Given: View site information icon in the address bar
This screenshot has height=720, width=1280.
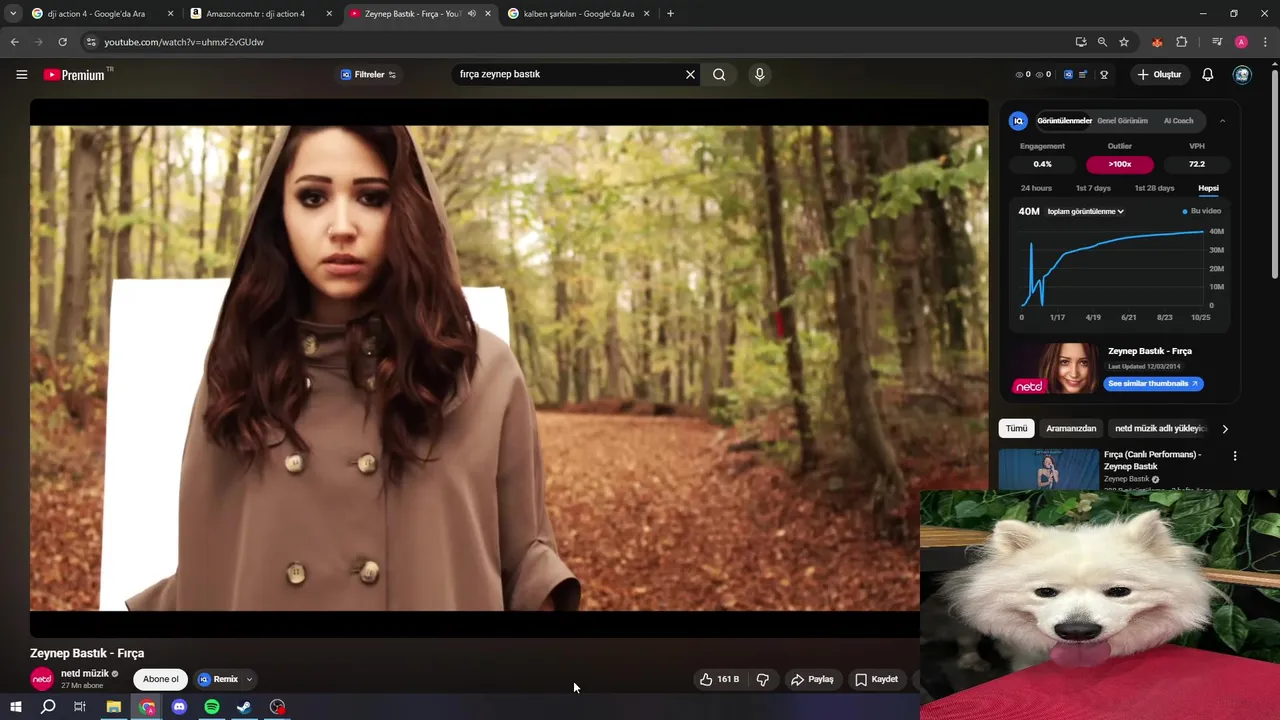Looking at the screenshot, I should pyautogui.click(x=91, y=42).
